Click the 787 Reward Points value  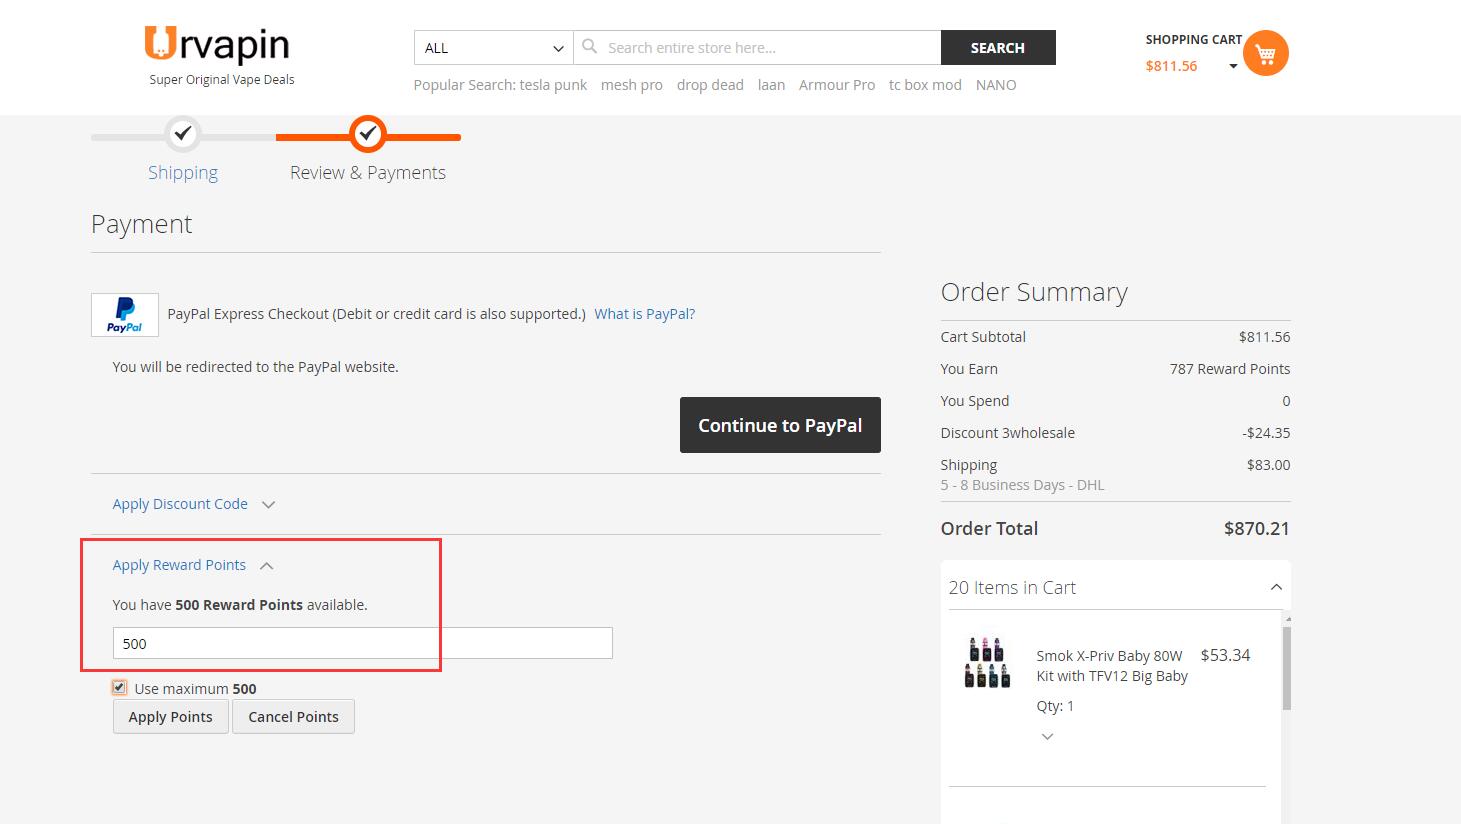pos(1230,369)
